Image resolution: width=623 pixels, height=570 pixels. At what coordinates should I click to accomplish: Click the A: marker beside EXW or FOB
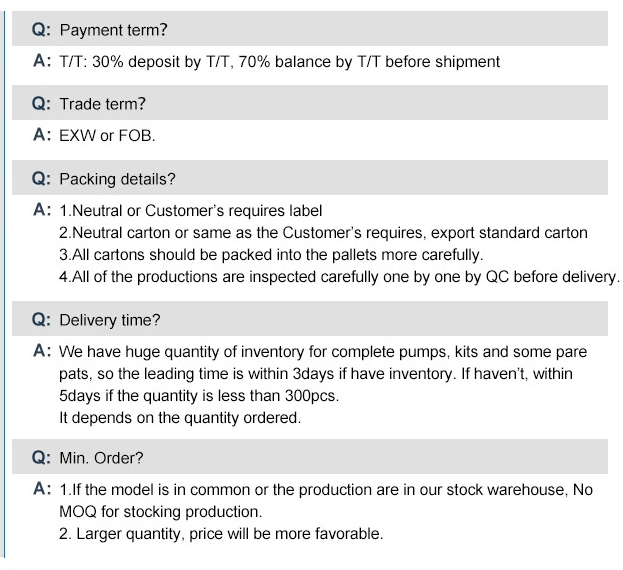[42, 135]
